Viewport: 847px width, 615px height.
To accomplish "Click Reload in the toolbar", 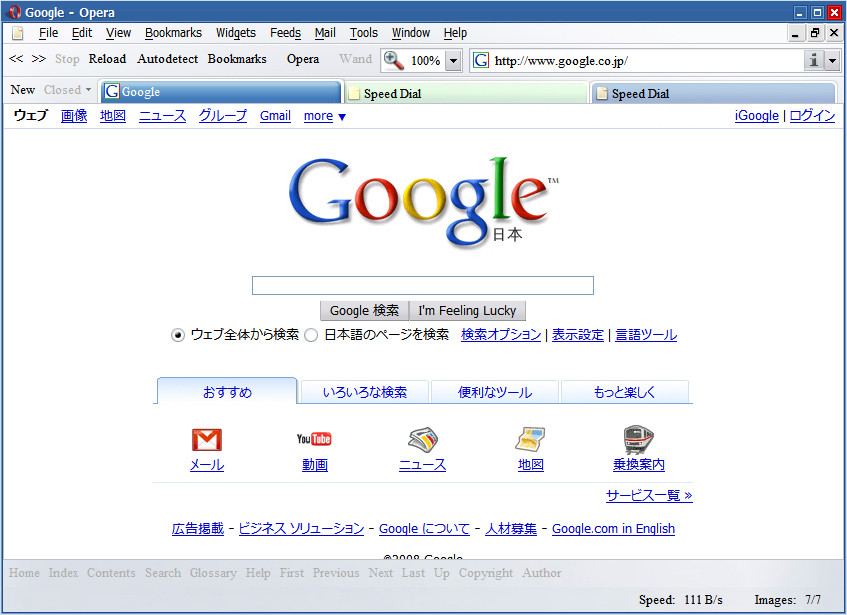I will tap(107, 59).
